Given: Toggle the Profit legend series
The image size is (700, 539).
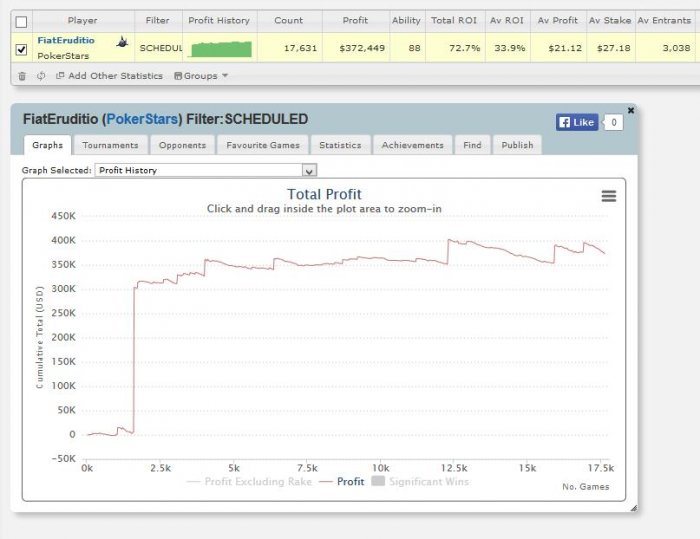Looking at the screenshot, I should click(x=342, y=481).
